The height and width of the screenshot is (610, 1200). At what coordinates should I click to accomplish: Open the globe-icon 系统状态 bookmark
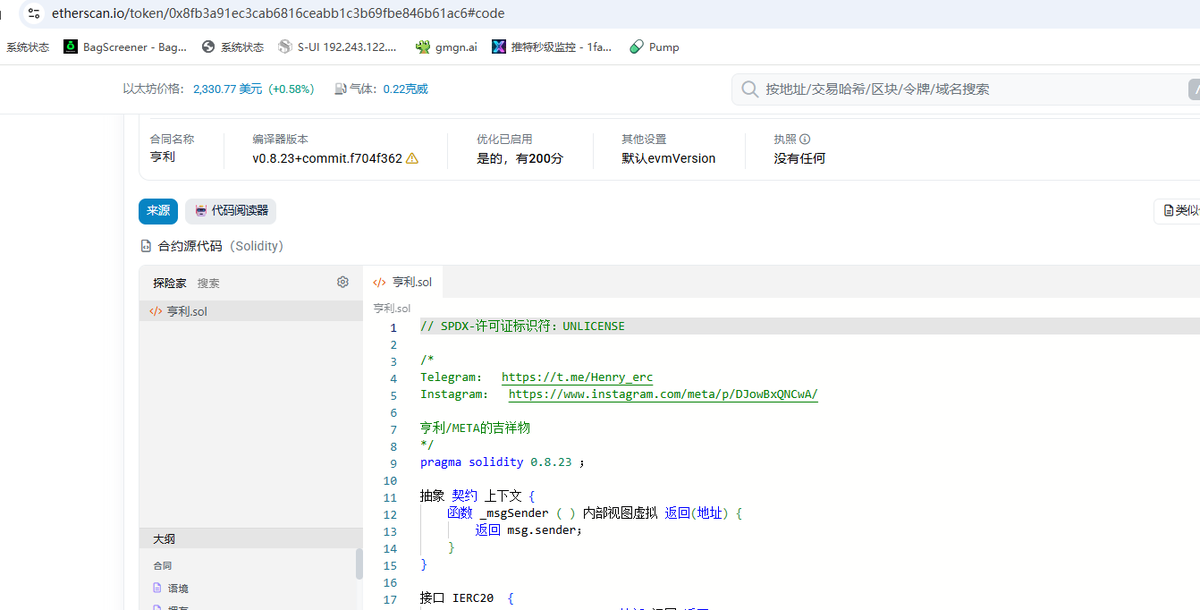click(232, 47)
